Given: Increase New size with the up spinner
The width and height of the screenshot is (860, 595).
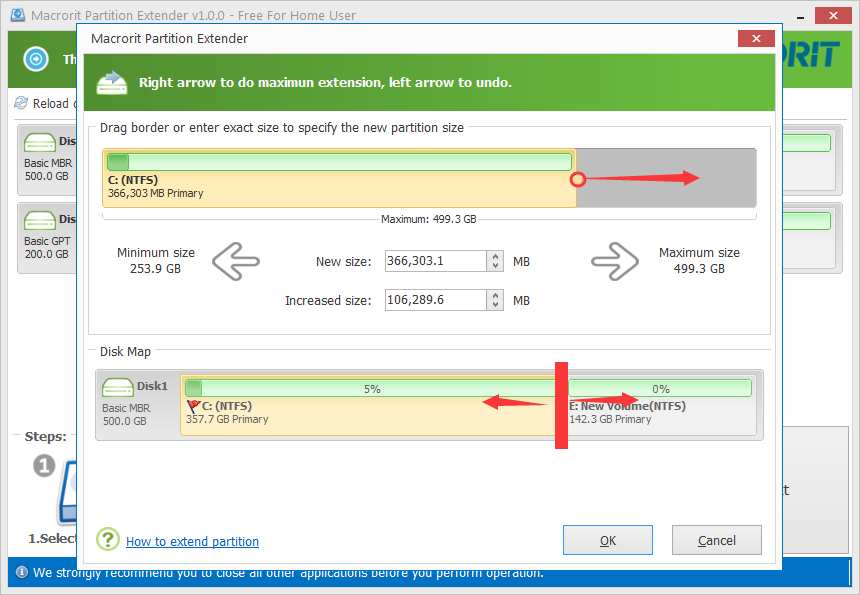Looking at the screenshot, I should [496, 257].
